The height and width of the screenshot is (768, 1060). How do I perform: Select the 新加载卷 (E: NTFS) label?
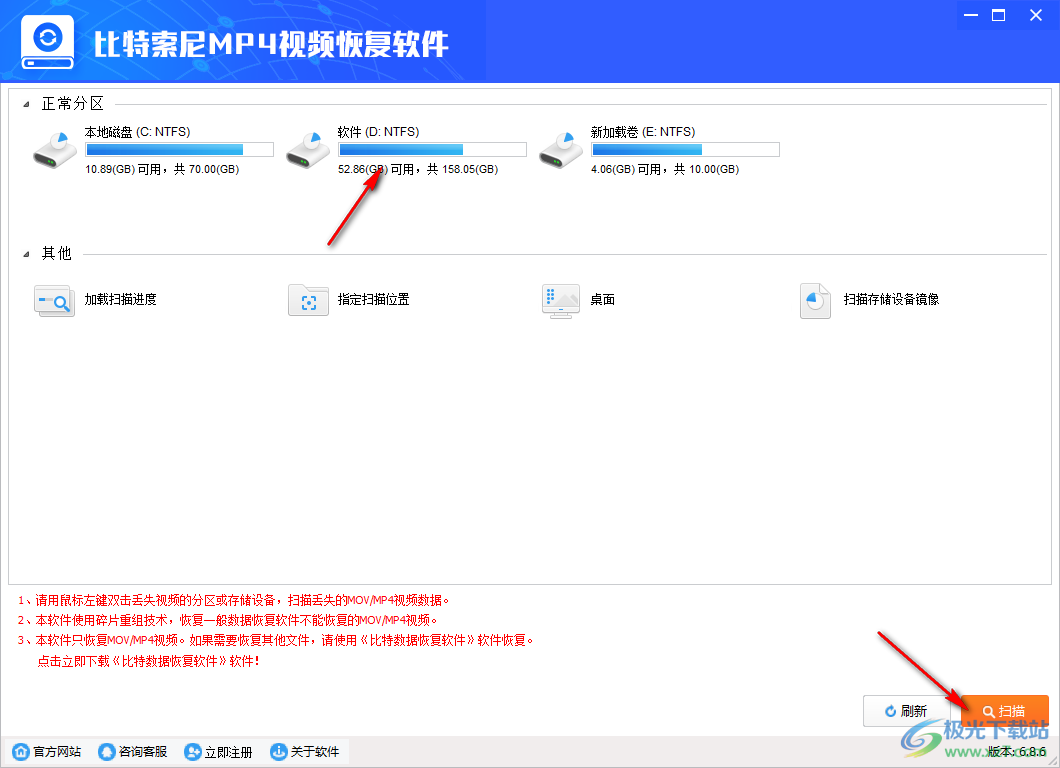[x=643, y=132]
